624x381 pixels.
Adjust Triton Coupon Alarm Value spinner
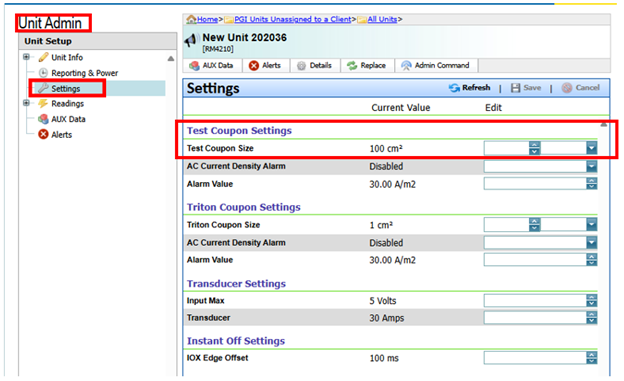coord(592,260)
